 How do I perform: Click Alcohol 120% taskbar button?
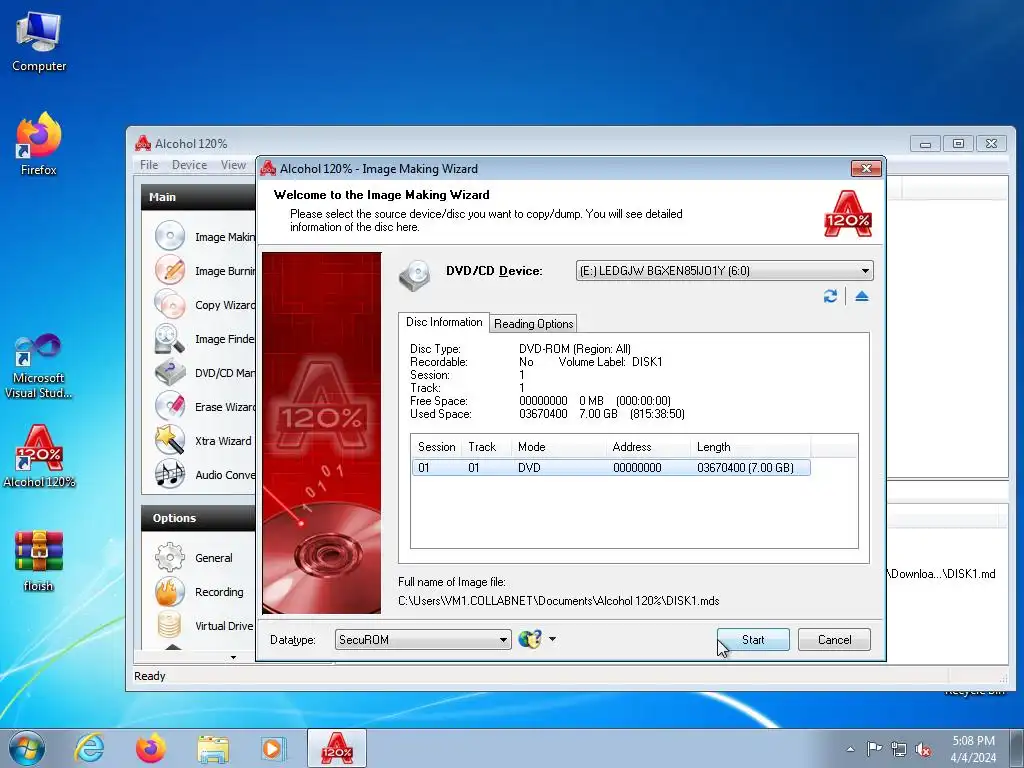click(337, 748)
